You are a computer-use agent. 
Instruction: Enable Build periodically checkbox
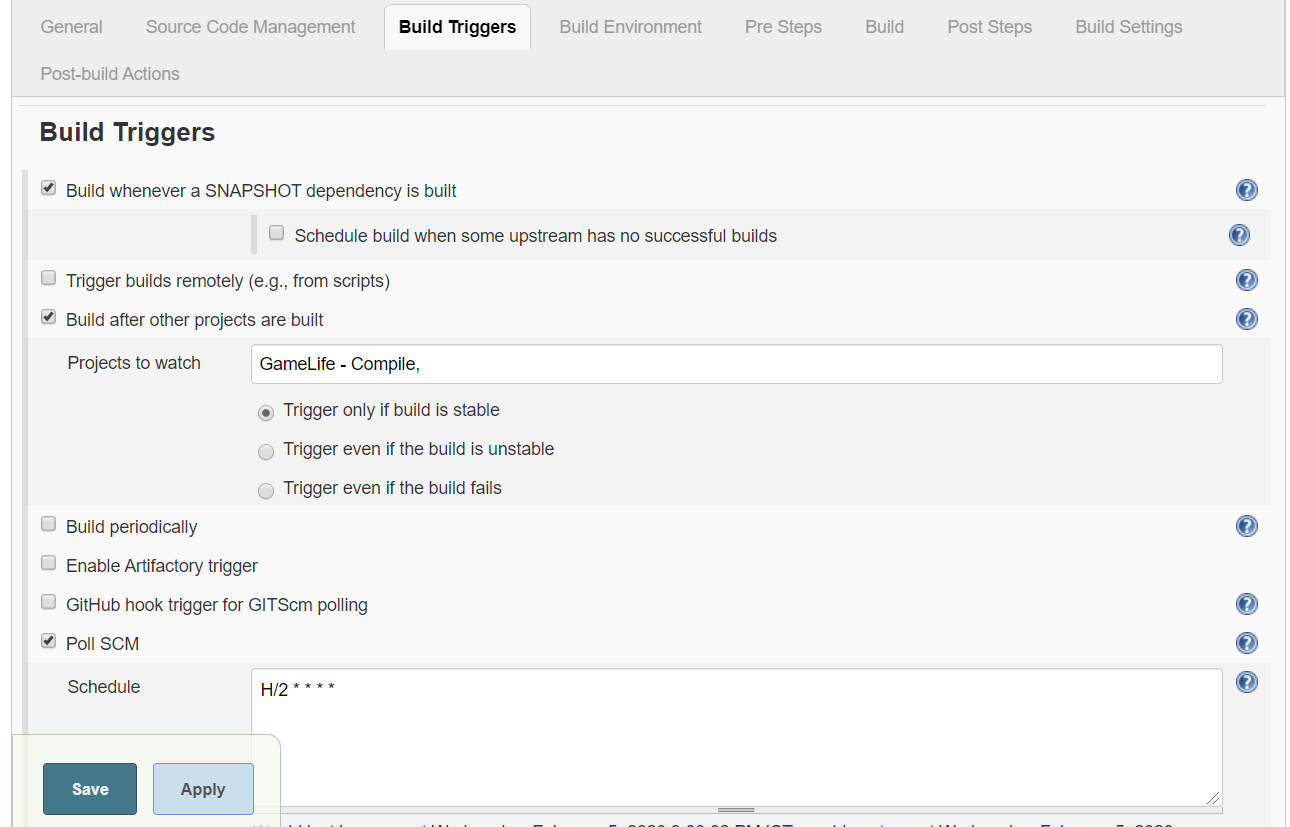click(x=48, y=524)
